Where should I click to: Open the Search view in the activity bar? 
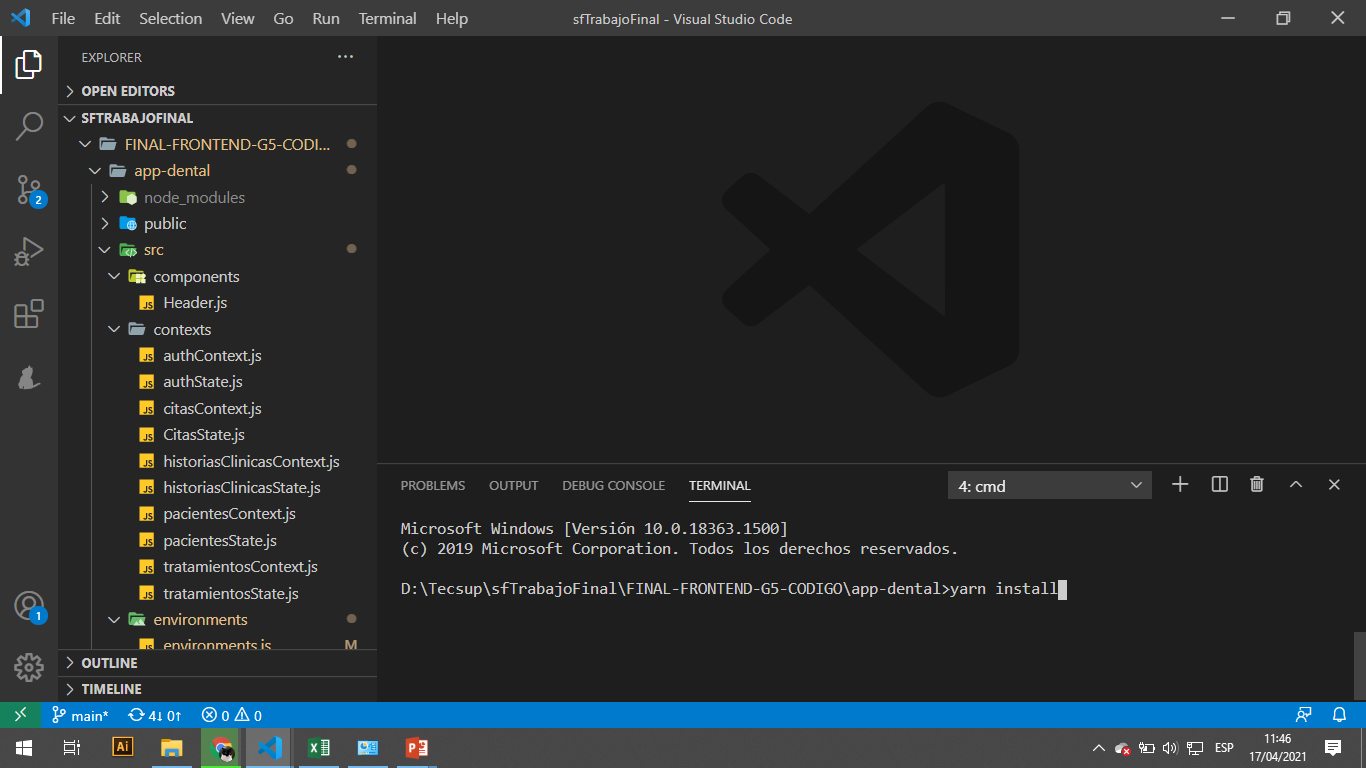point(29,126)
